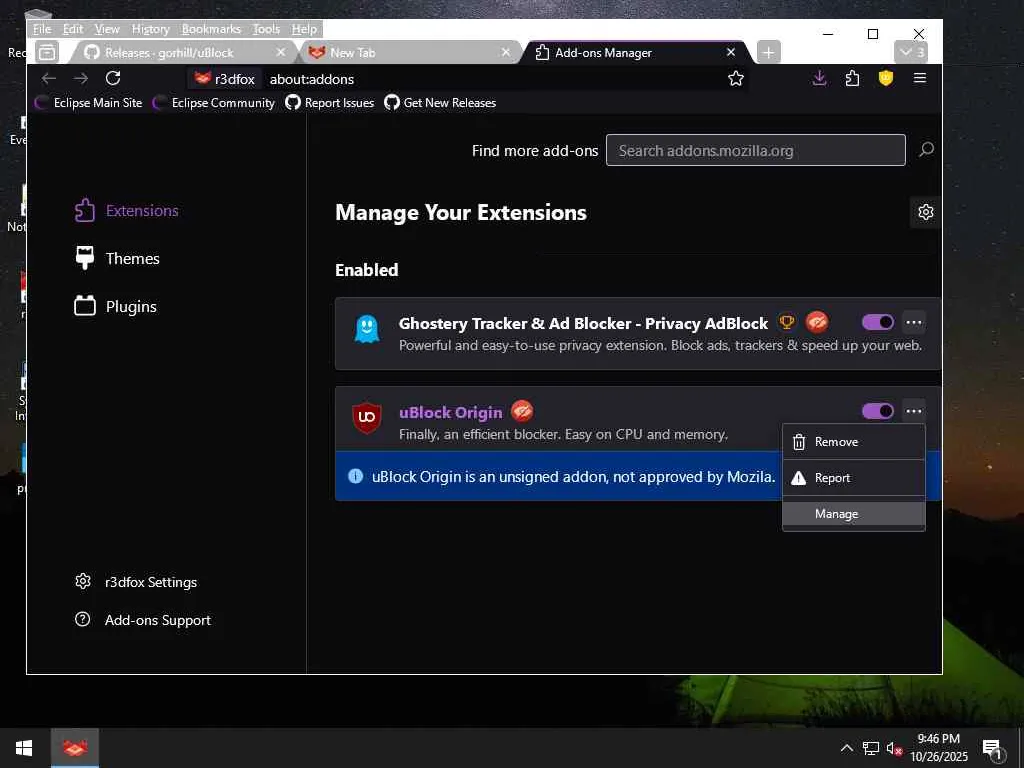Click the uBlock Origin red shield logo
This screenshot has width=1024, height=768.
pos(366,418)
